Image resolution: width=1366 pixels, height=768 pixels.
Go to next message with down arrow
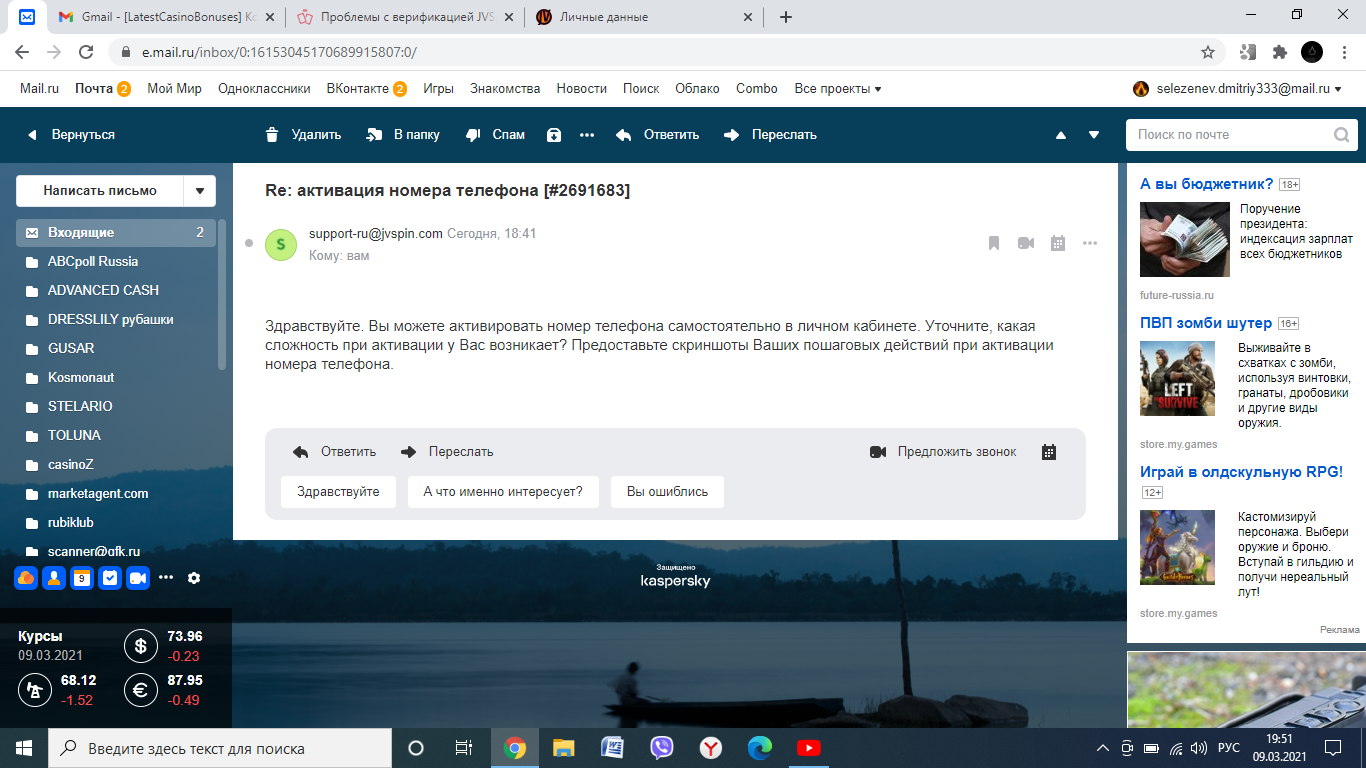(x=1094, y=135)
